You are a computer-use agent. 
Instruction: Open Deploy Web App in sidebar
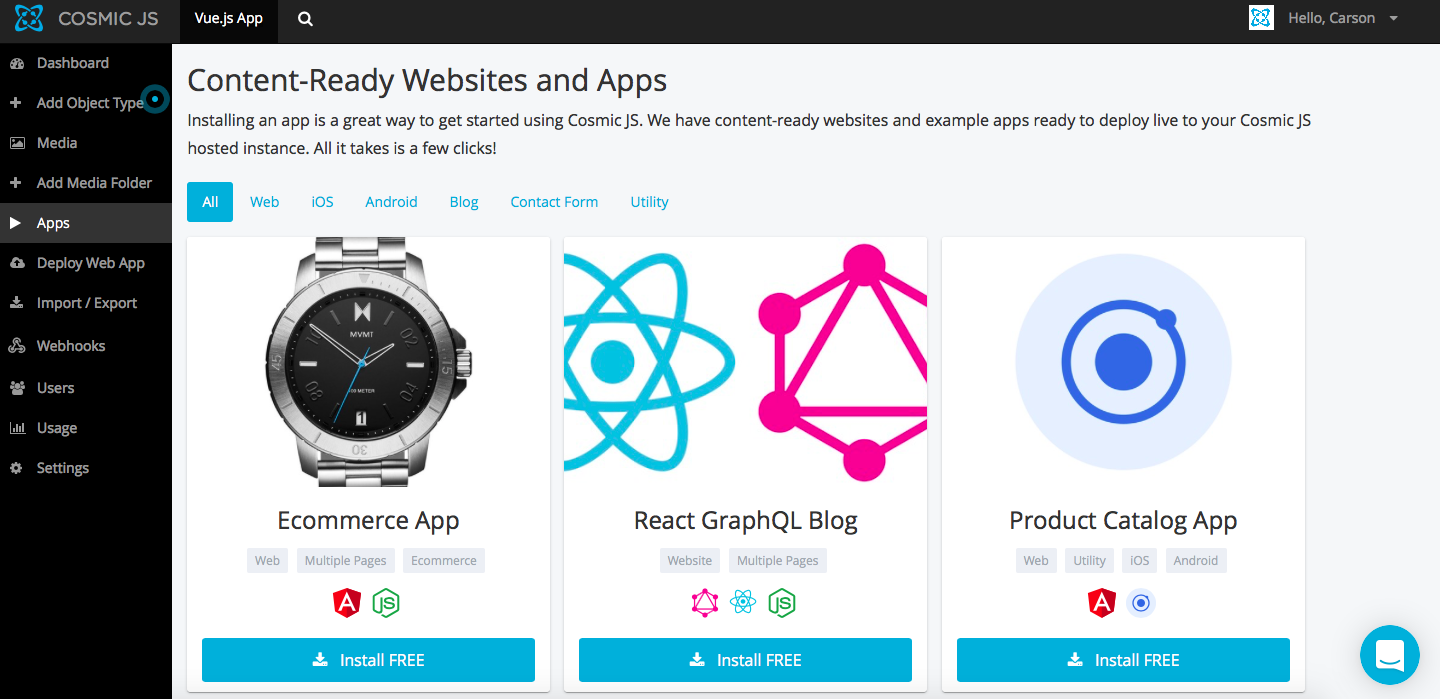click(90, 263)
